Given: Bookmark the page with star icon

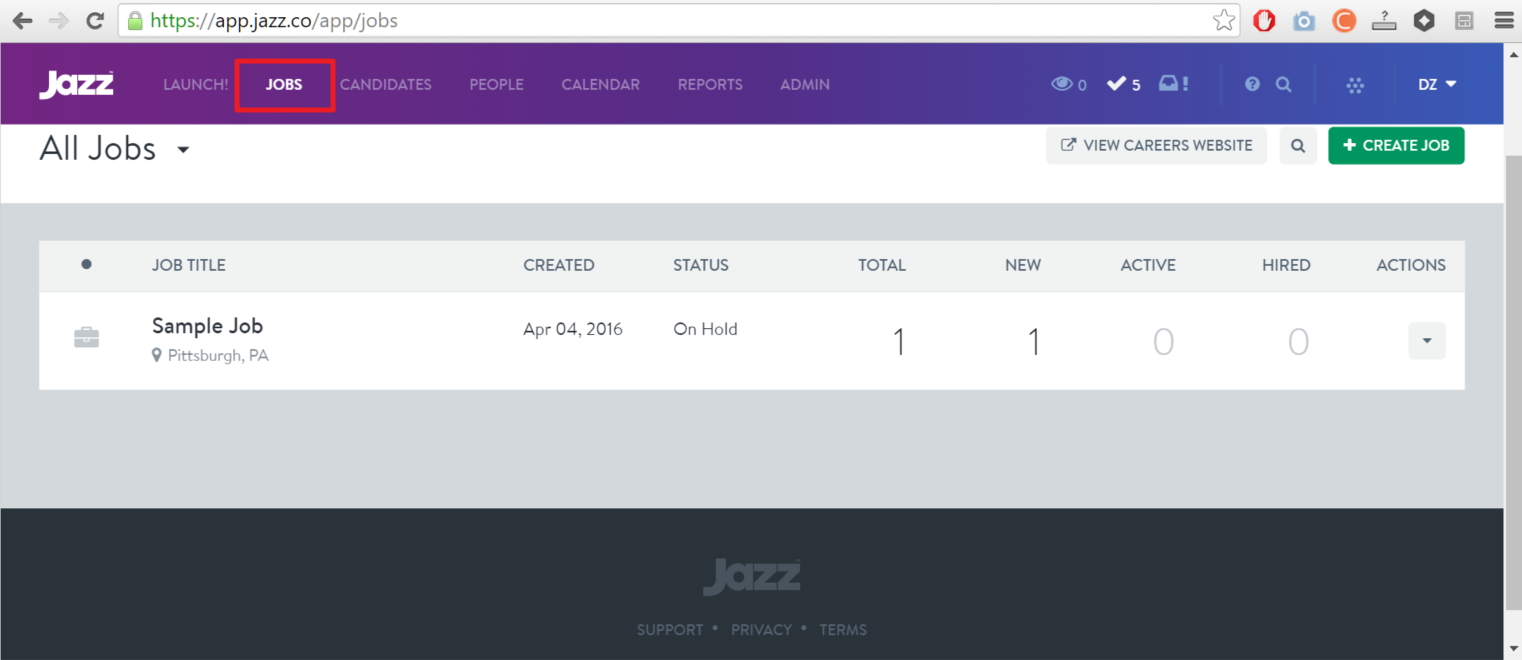Looking at the screenshot, I should (1223, 20).
